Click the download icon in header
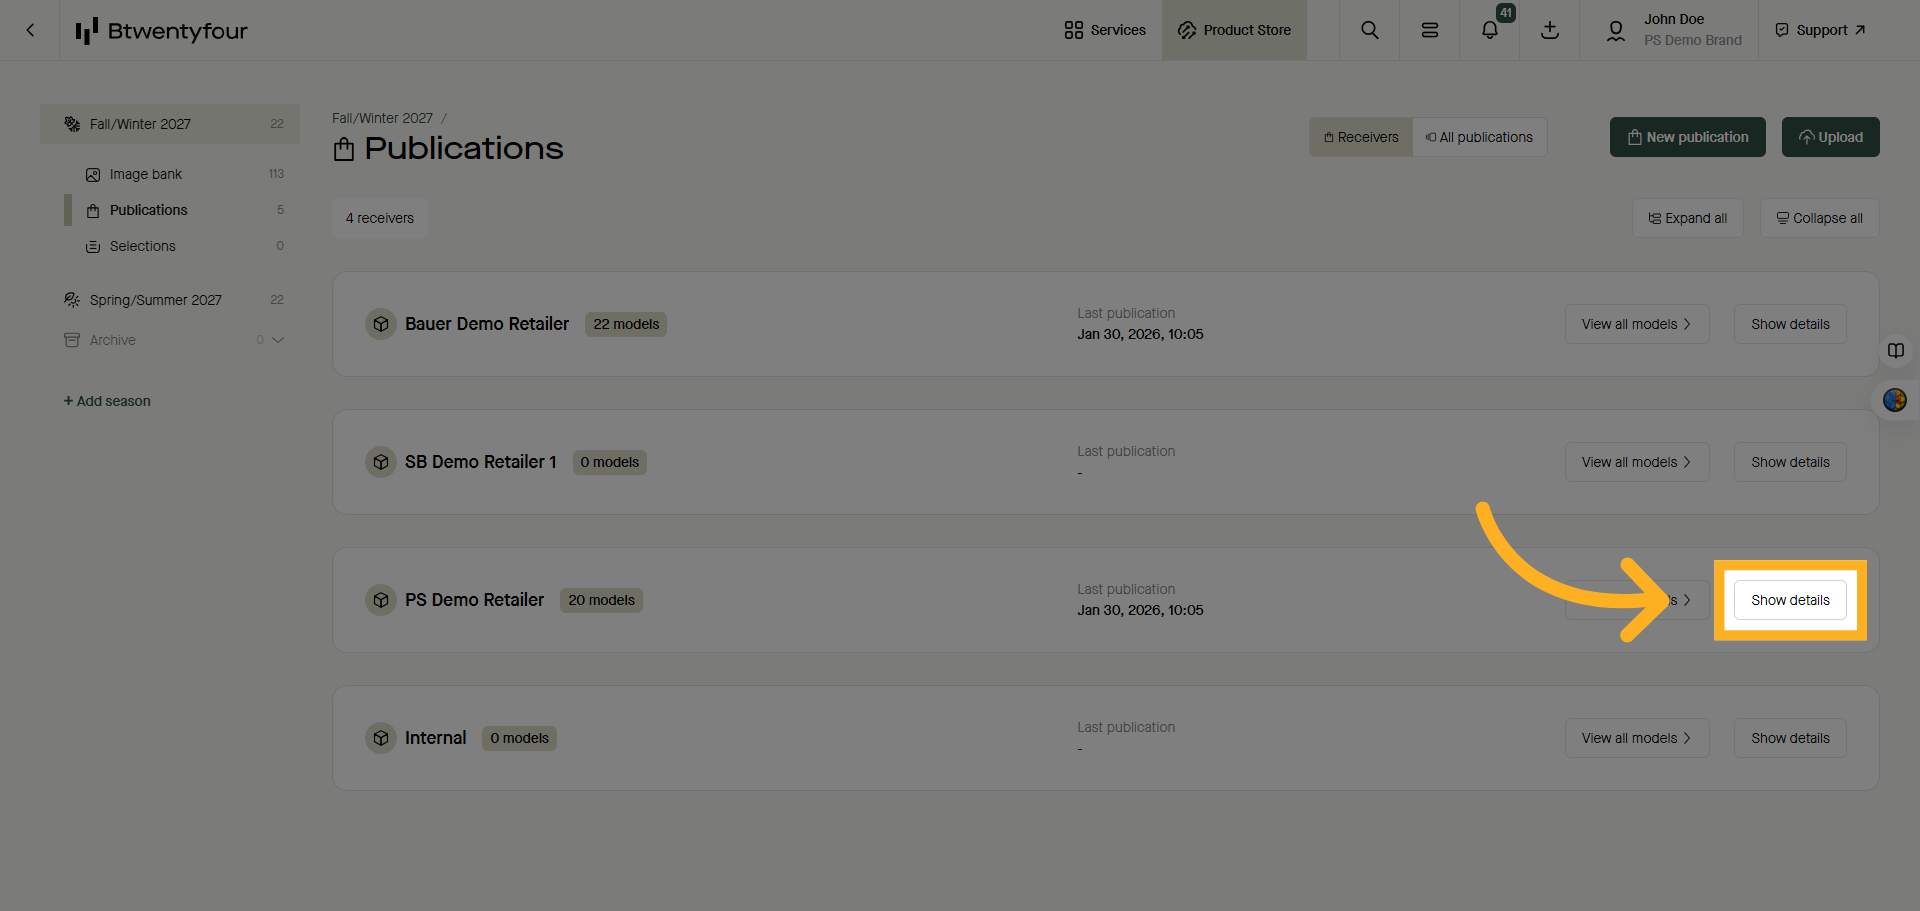 pos(1549,30)
